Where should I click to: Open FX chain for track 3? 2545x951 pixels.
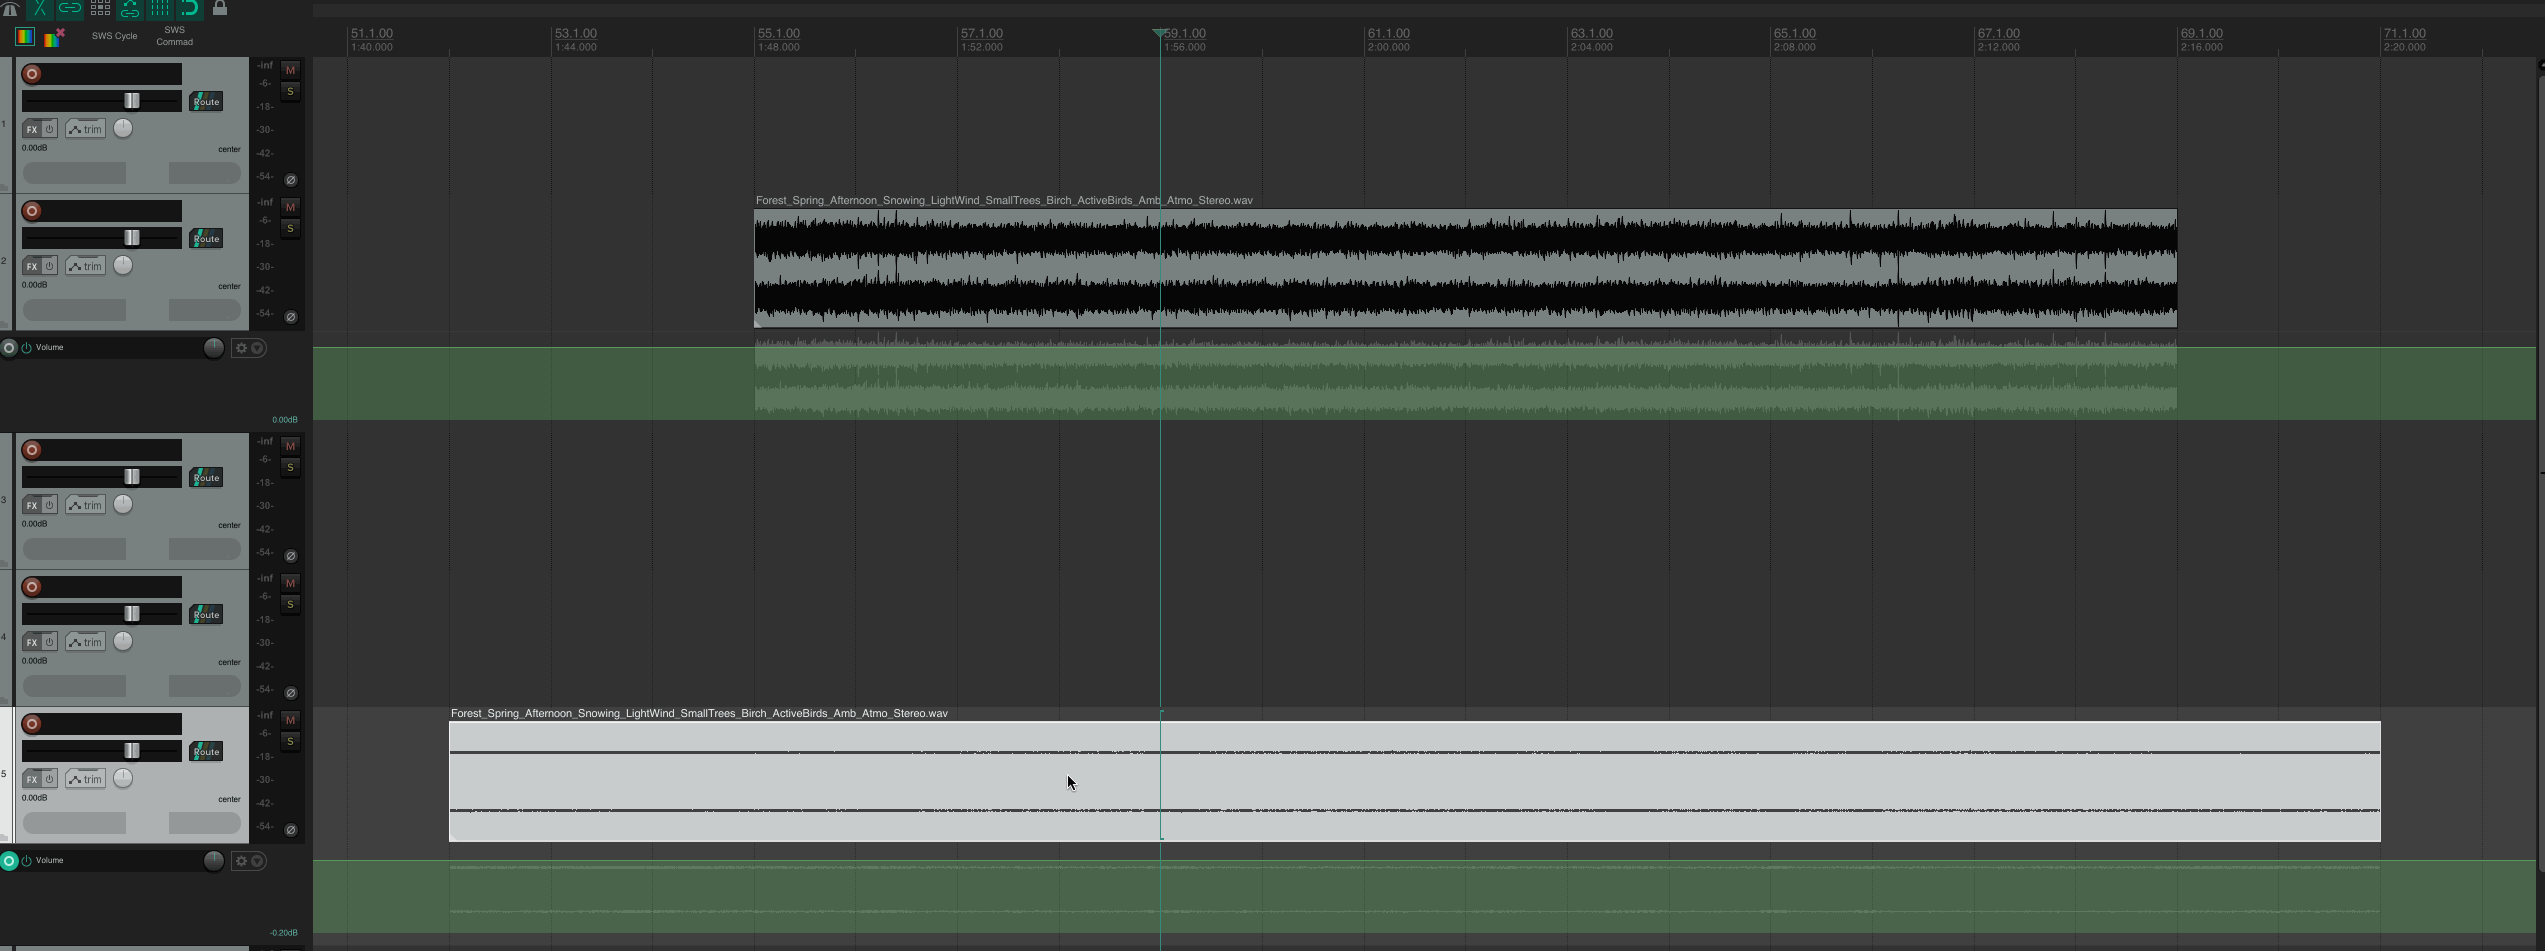pyautogui.click(x=31, y=505)
